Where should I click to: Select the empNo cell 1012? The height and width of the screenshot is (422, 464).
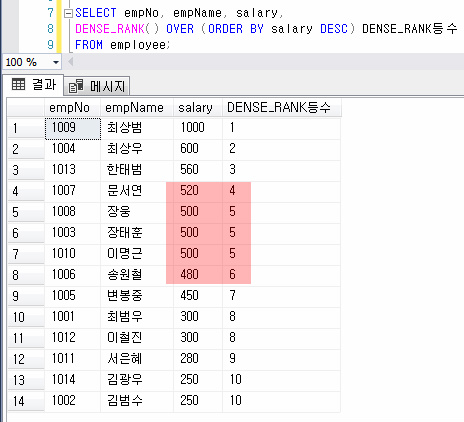click(73, 338)
